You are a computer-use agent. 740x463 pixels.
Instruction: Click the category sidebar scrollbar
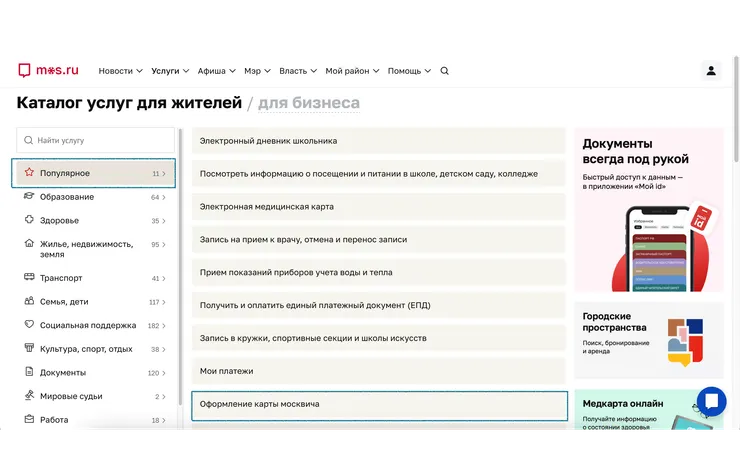(180, 267)
